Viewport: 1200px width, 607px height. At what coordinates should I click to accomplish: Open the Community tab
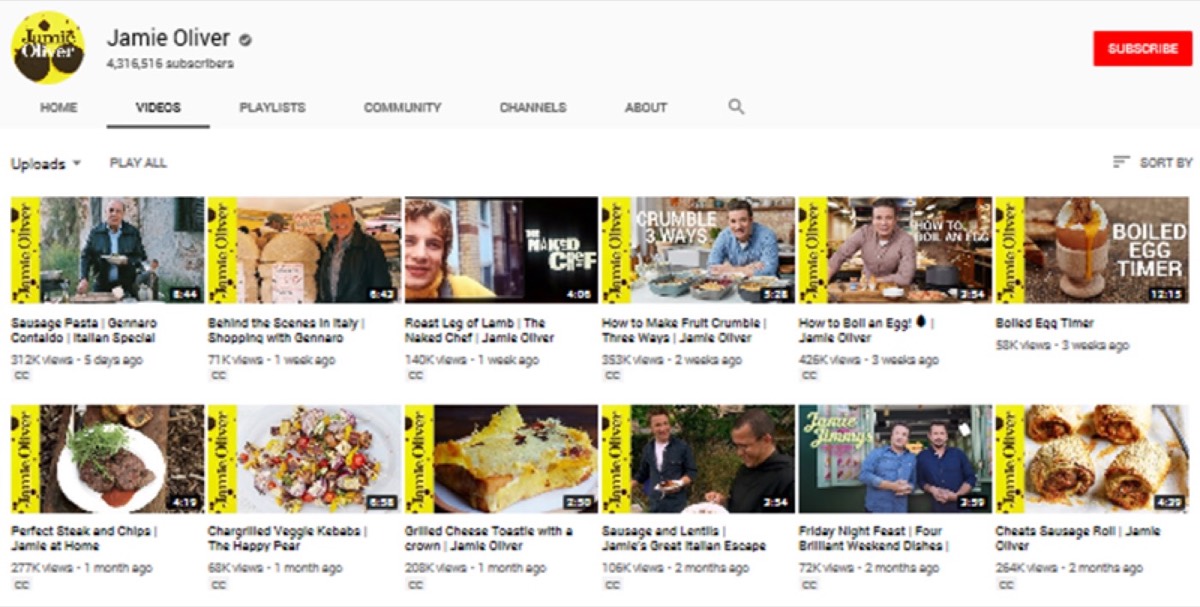pyautogui.click(x=402, y=107)
